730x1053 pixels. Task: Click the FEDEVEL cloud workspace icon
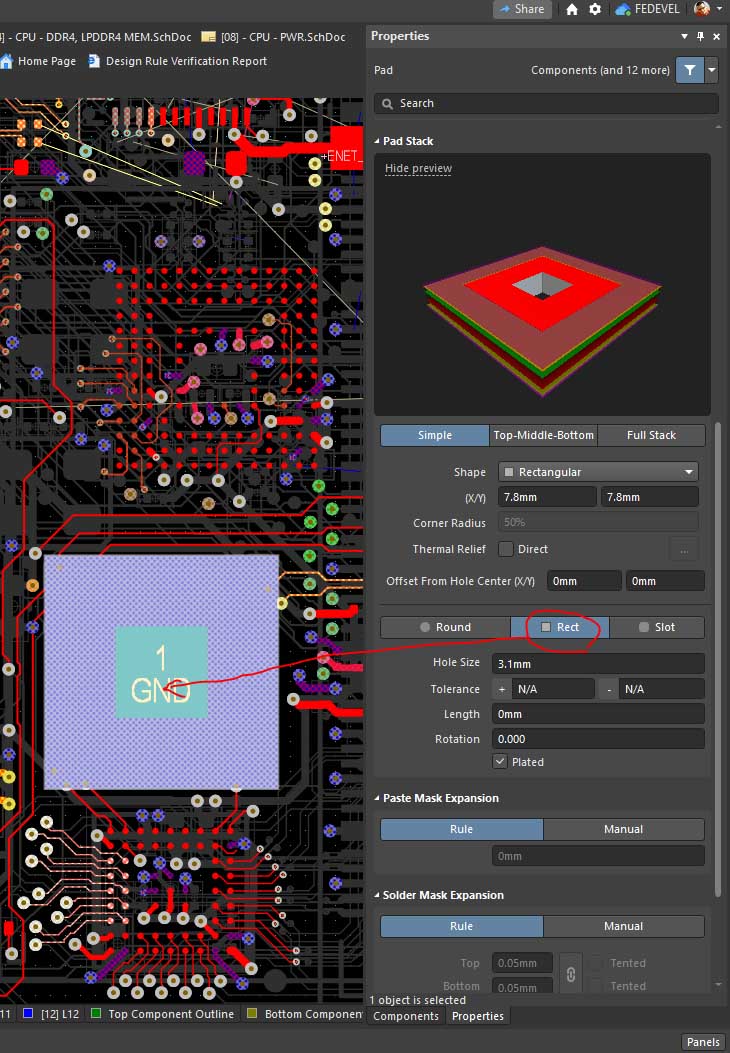(623, 9)
